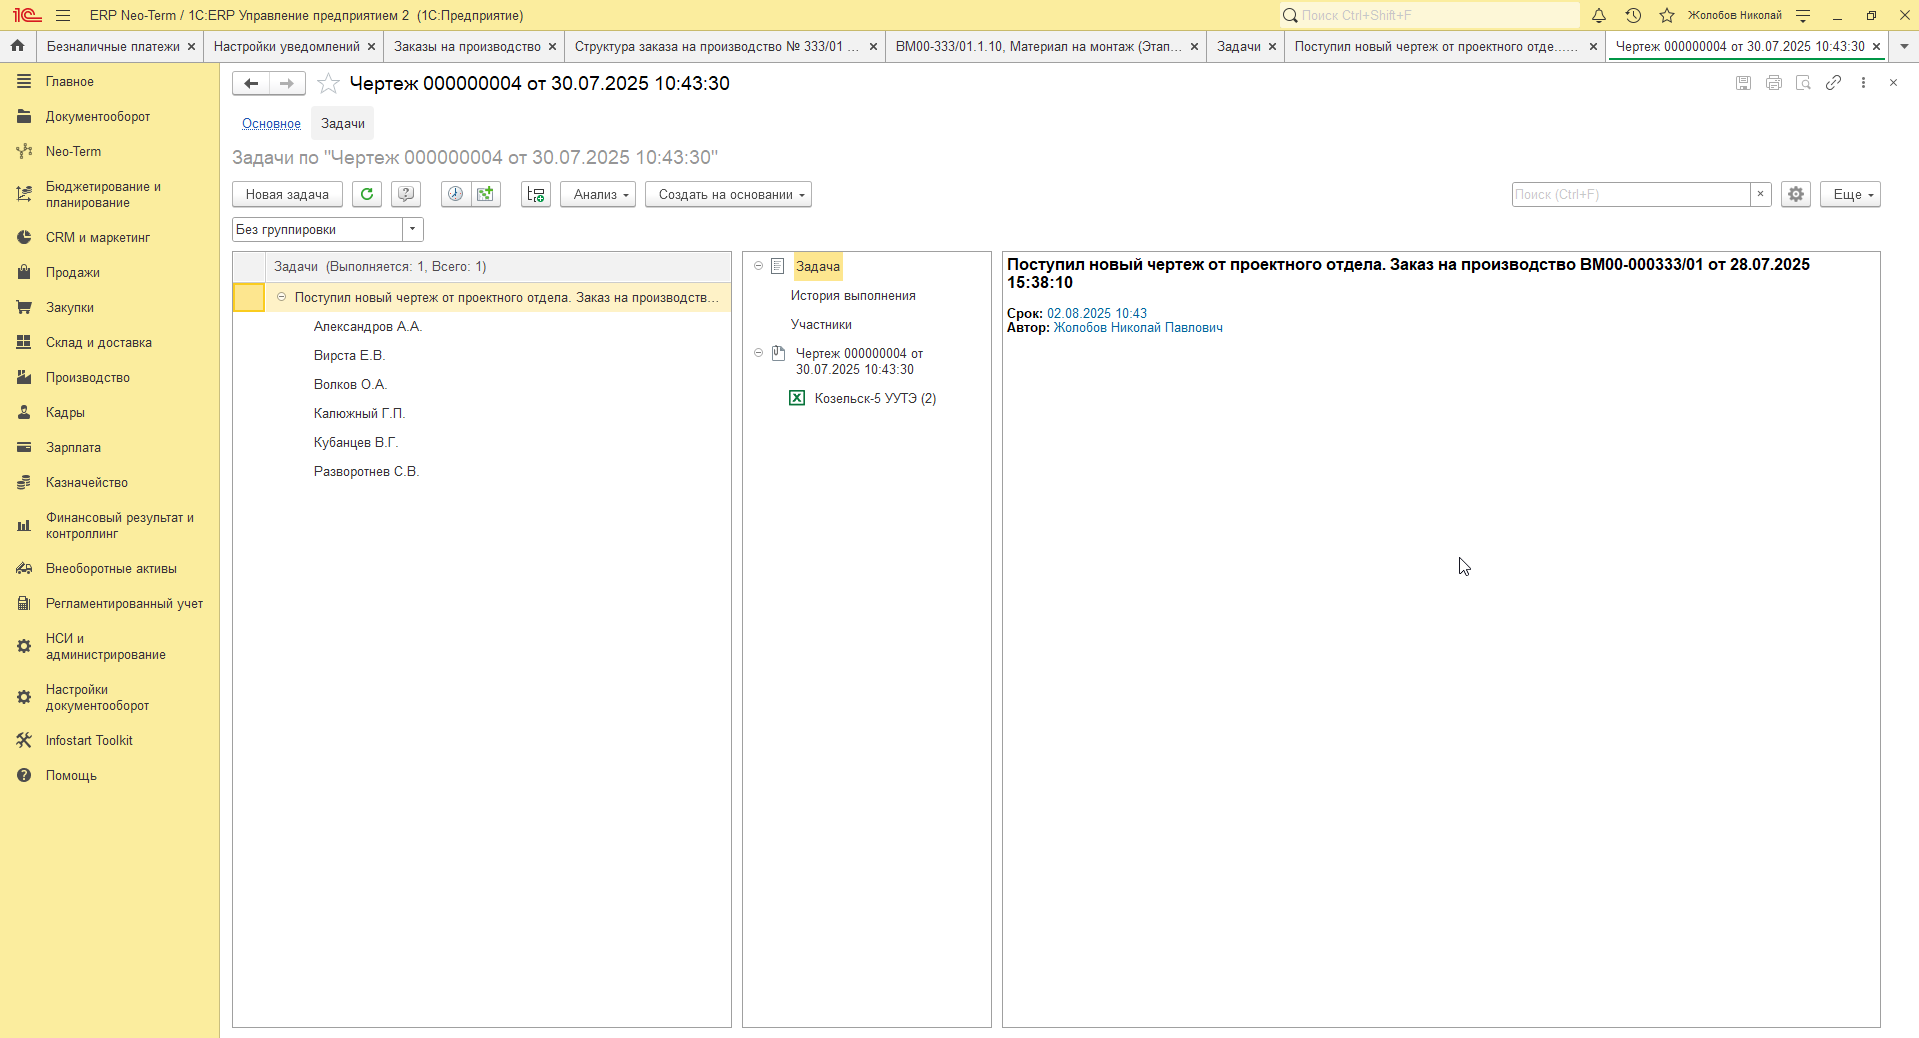Screen dimensions: 1919x1038
Task: Close the Безналичные платежи tab
Action: click(x=191, y=46)
